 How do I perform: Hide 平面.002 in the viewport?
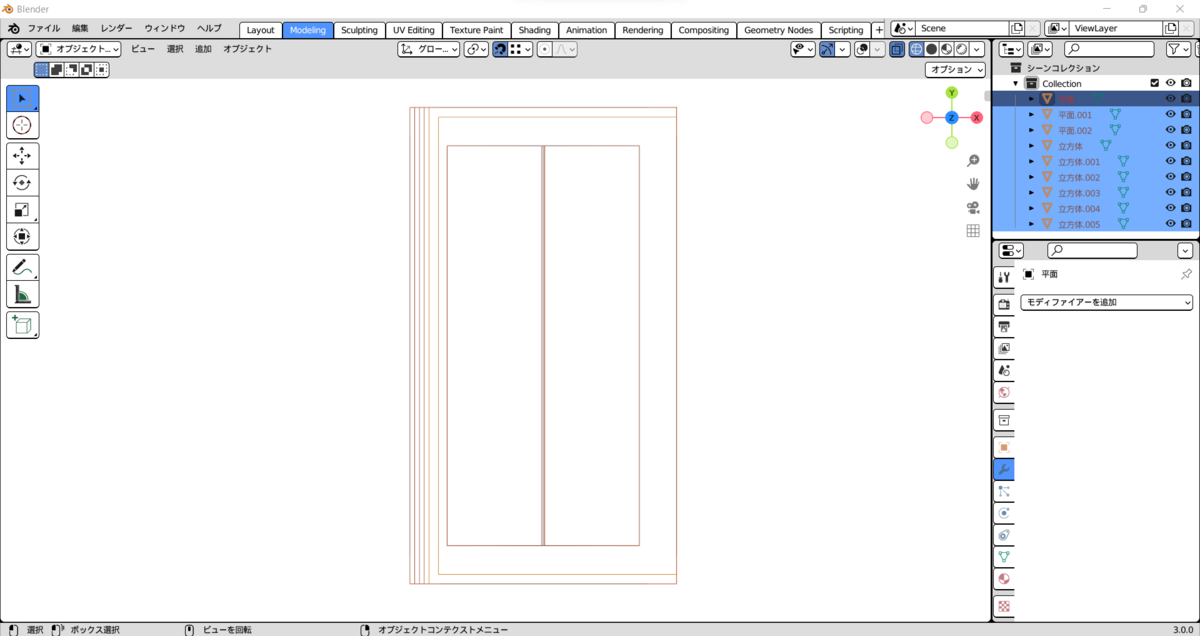[1171, 130]
